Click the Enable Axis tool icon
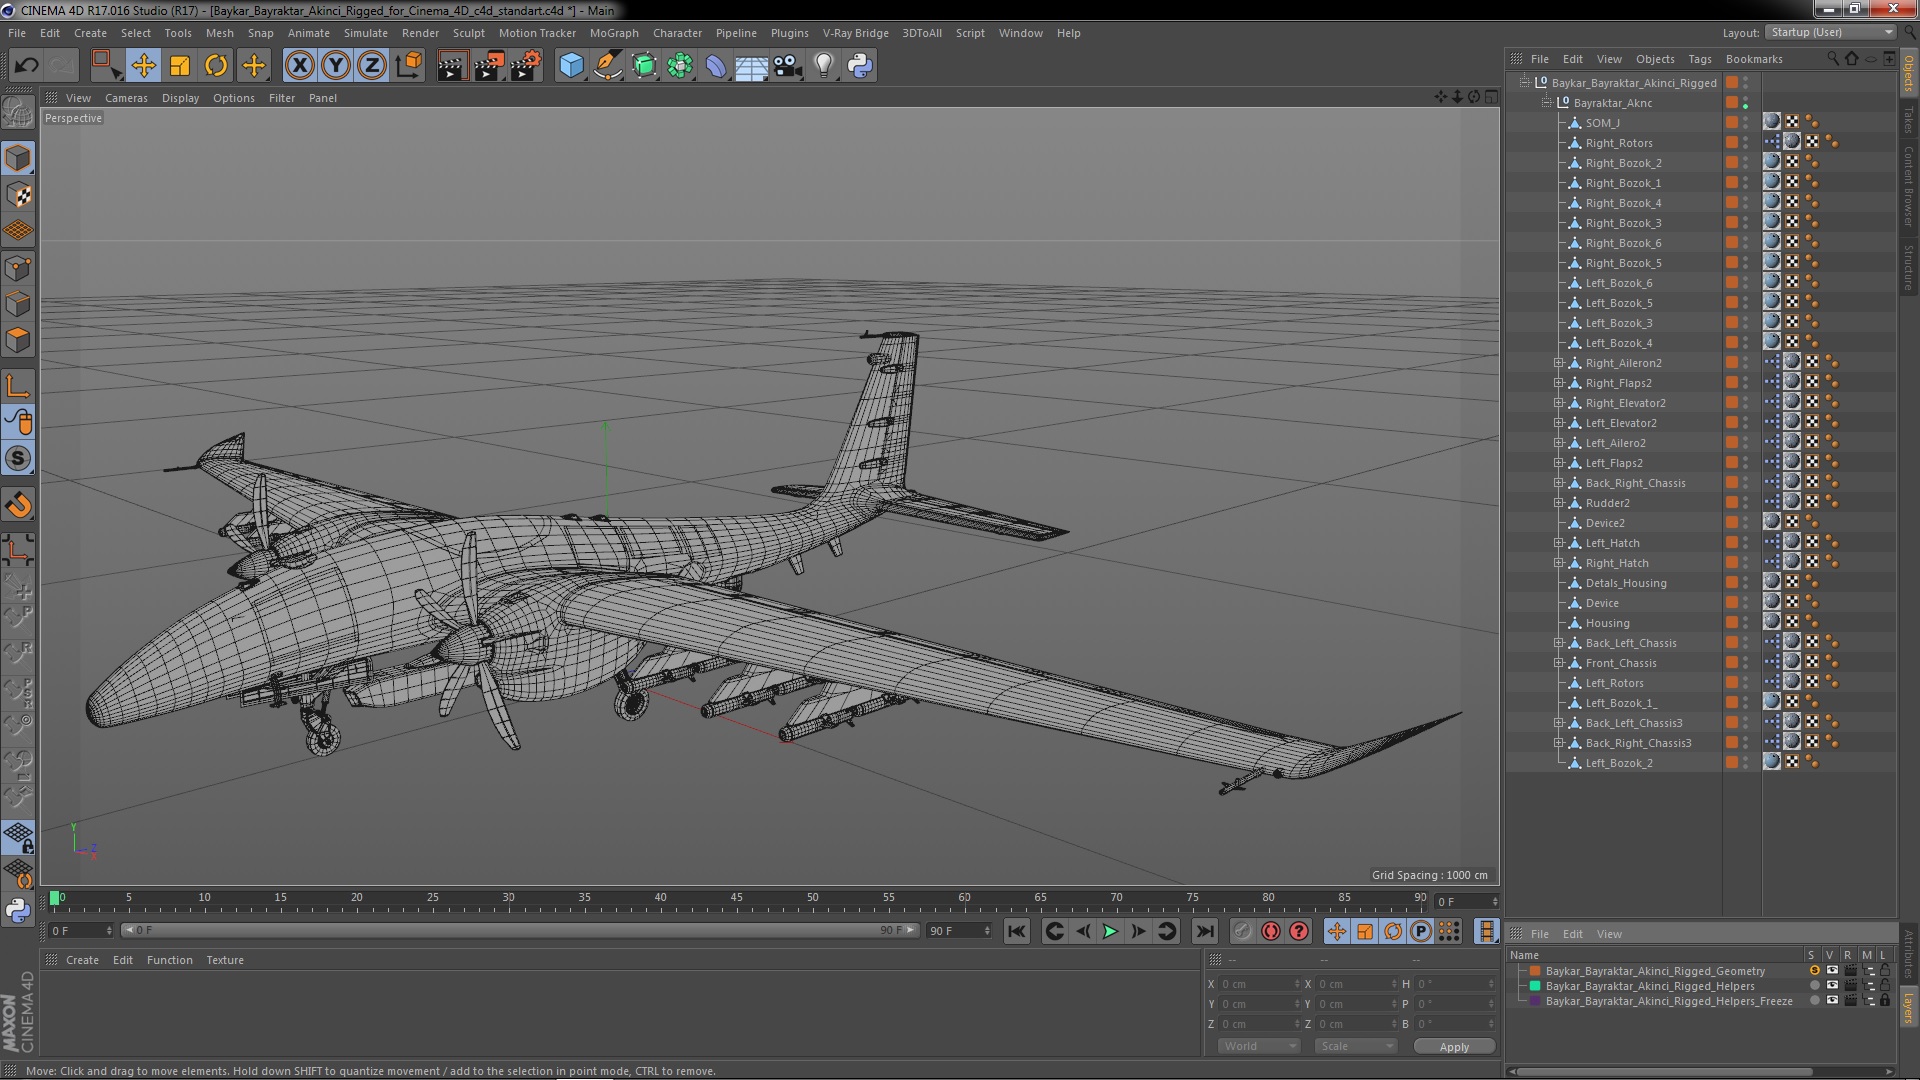The image size is (1920, 1080). (x=18, y=386)
